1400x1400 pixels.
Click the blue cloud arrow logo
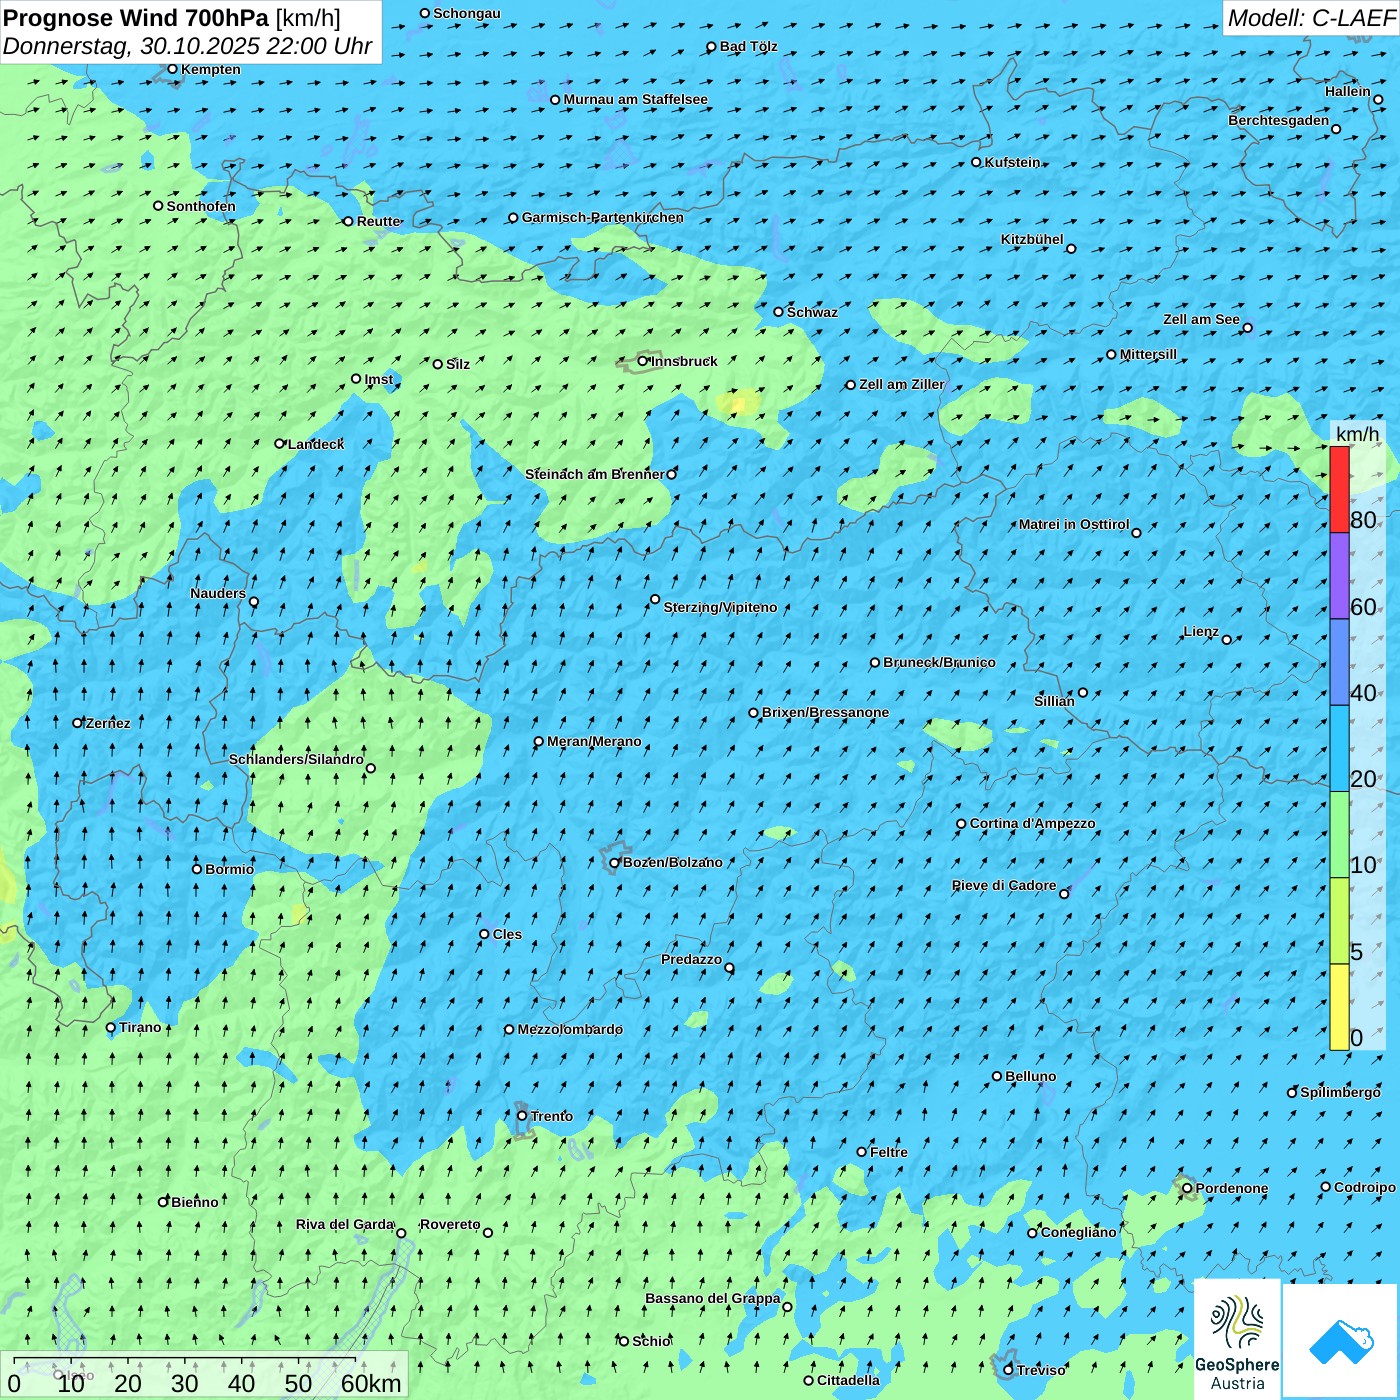point(1340,1341)
